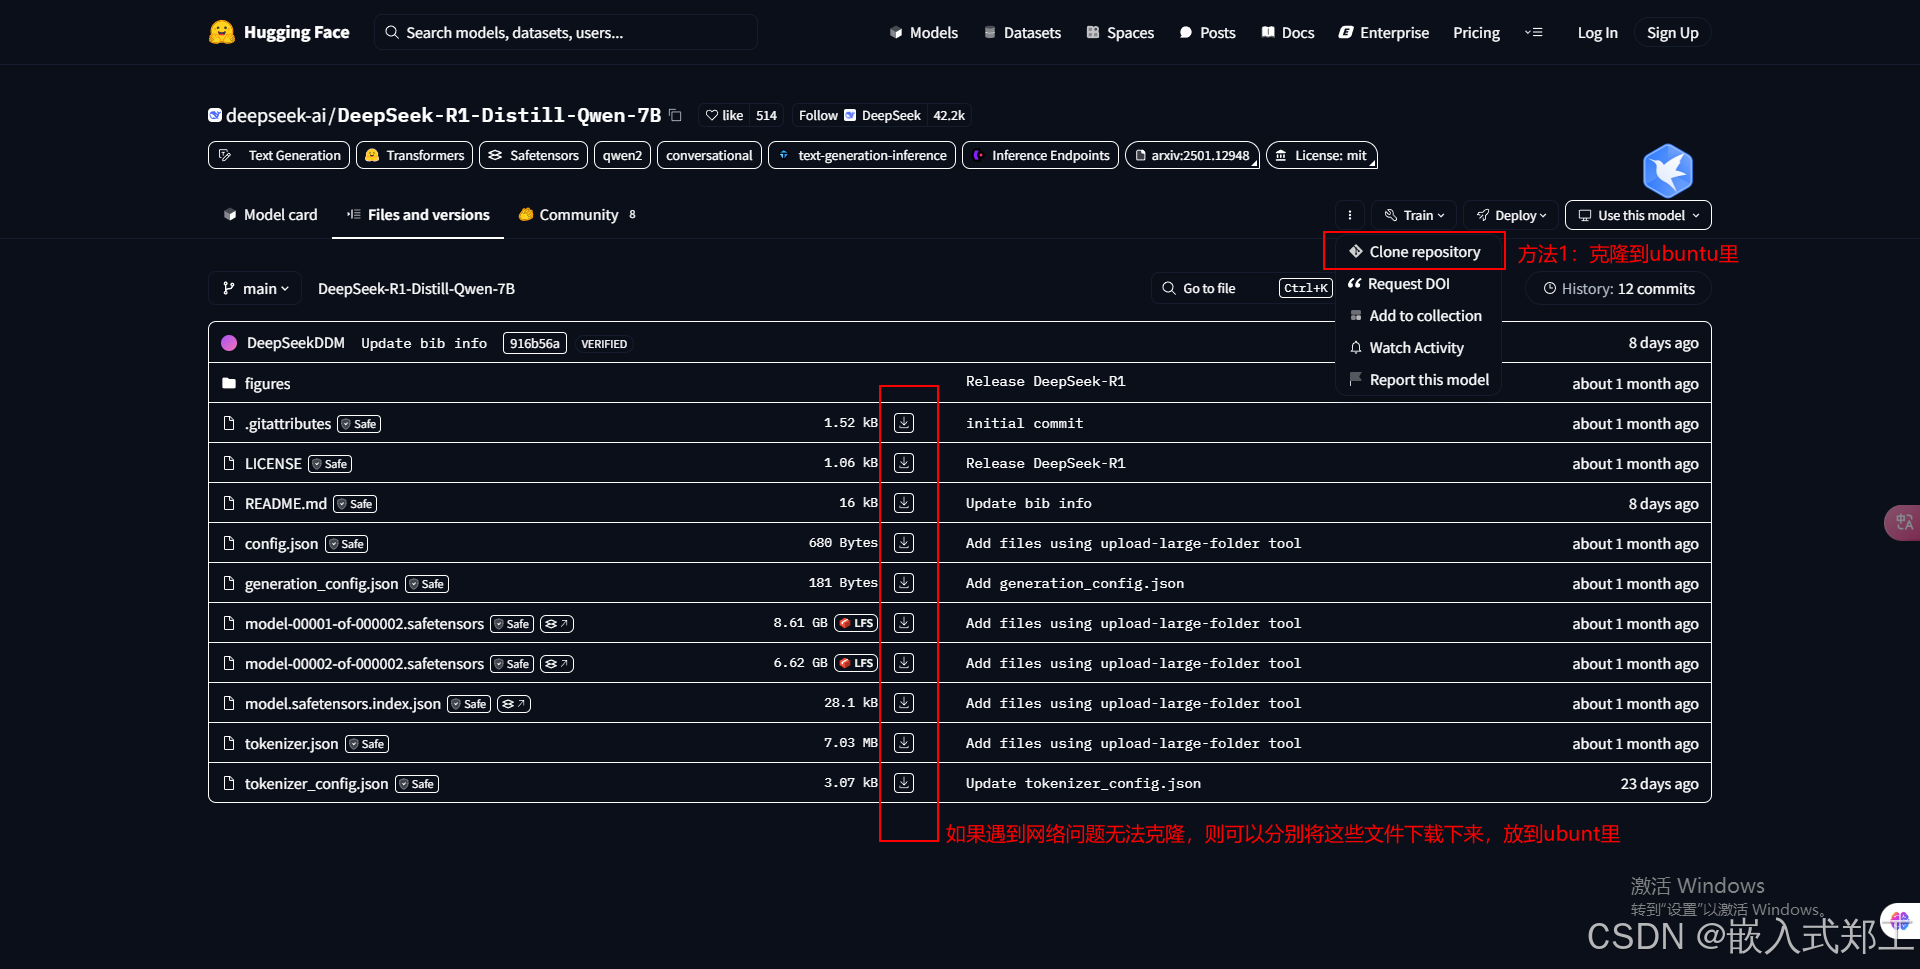Switch to the Model card tab

pyautogui.click(x=270, y=214)
